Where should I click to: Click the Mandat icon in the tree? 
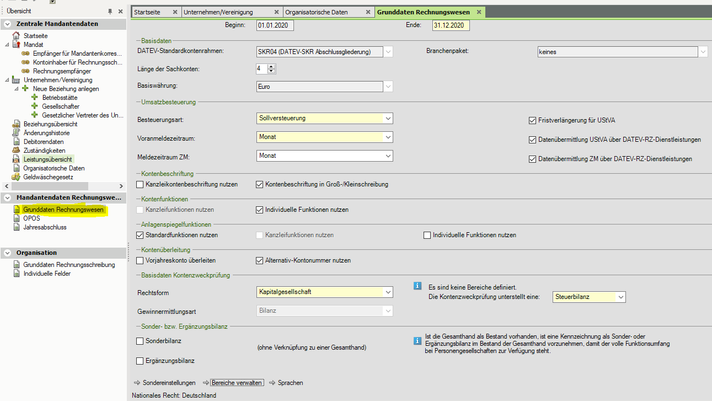[x=16, y=44]
